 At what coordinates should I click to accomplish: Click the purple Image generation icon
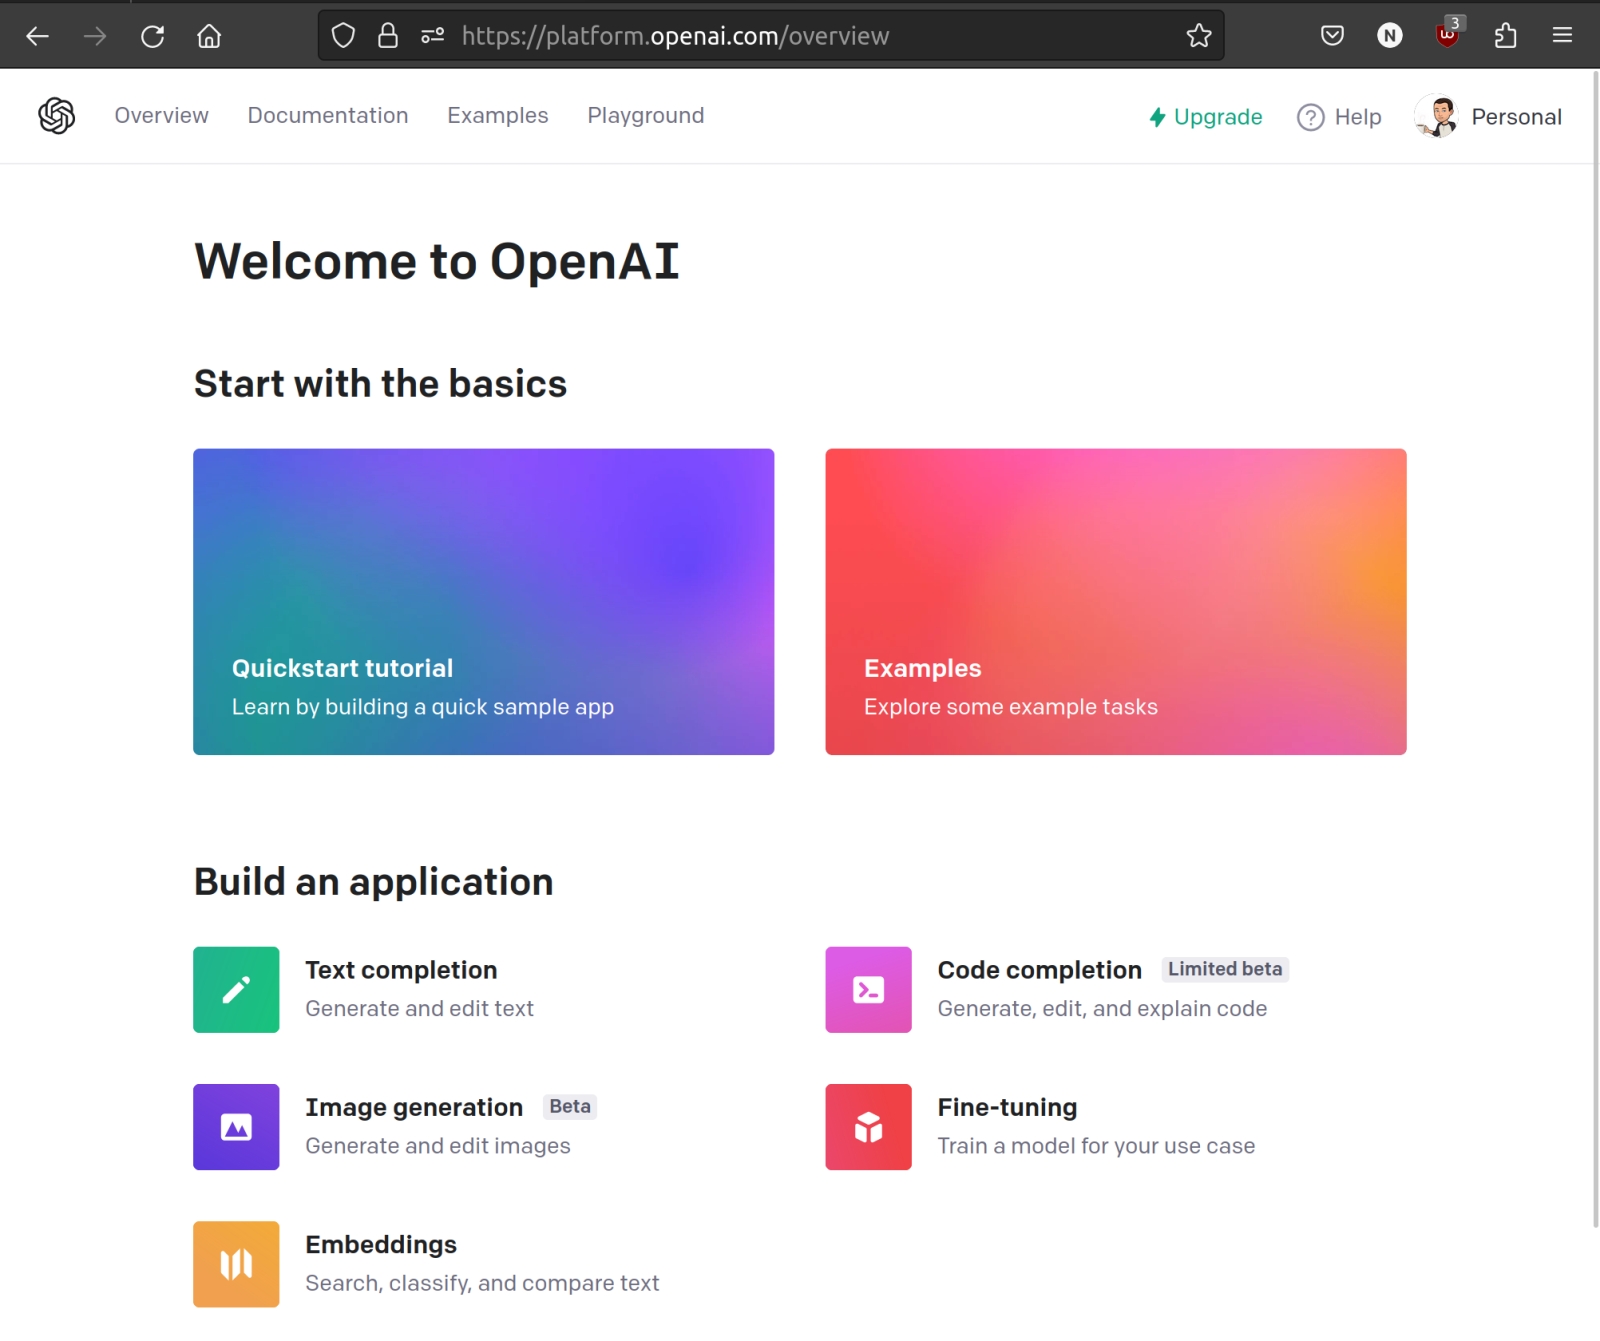236,1127
